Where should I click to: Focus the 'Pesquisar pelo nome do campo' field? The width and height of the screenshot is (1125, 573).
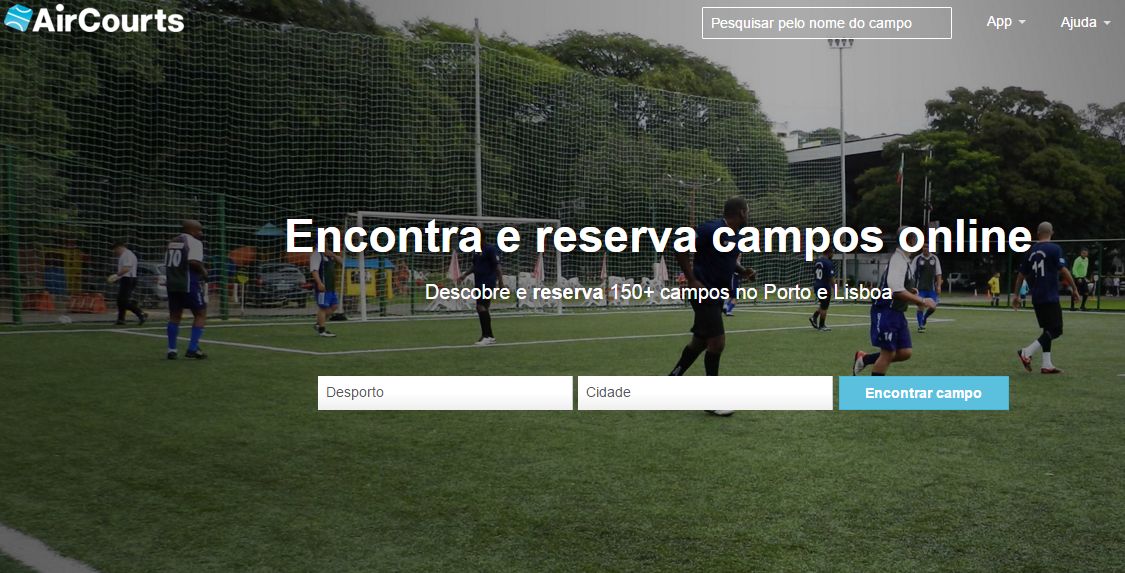[827, 23]
